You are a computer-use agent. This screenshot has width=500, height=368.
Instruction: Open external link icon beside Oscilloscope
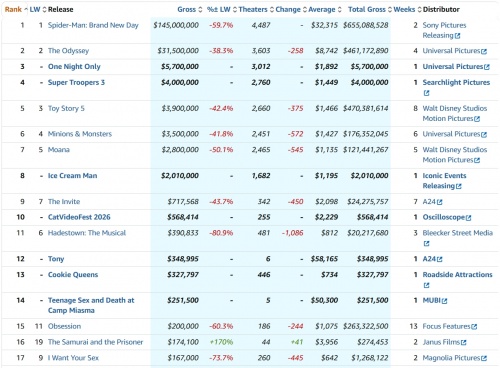point(469,218)
